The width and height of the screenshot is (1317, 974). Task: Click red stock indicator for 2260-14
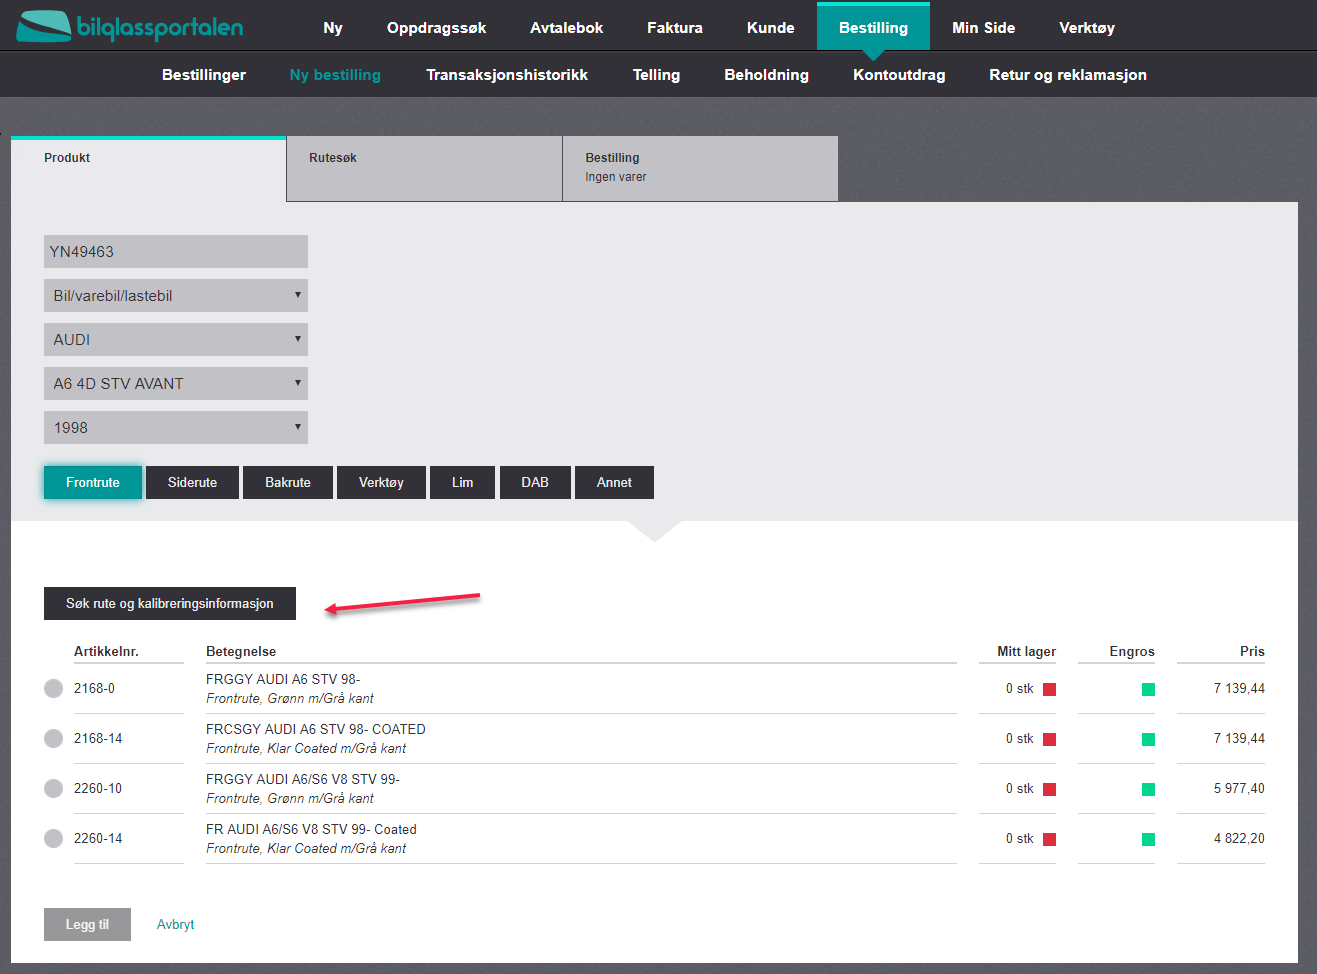point(1050,839)
